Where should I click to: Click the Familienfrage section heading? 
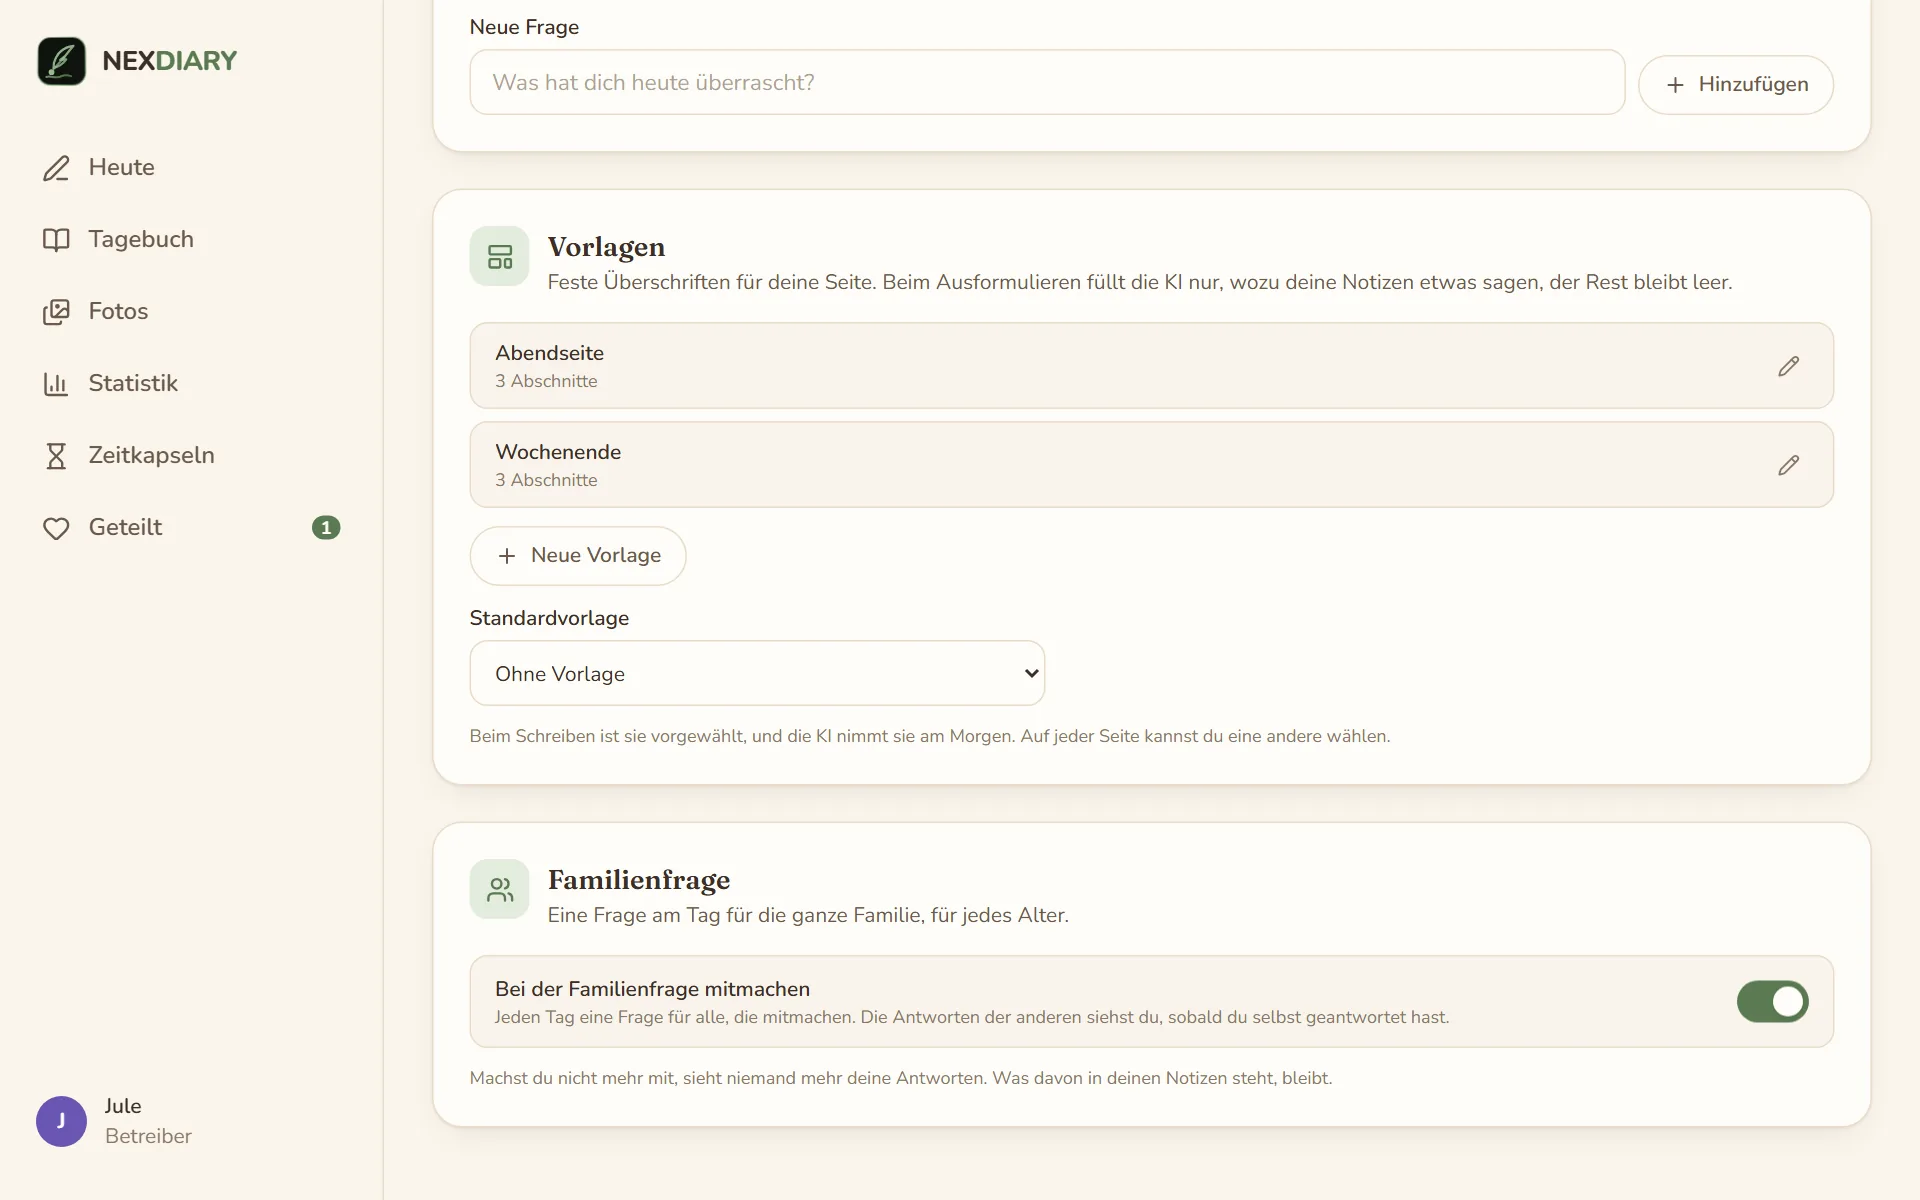point(639,880)
